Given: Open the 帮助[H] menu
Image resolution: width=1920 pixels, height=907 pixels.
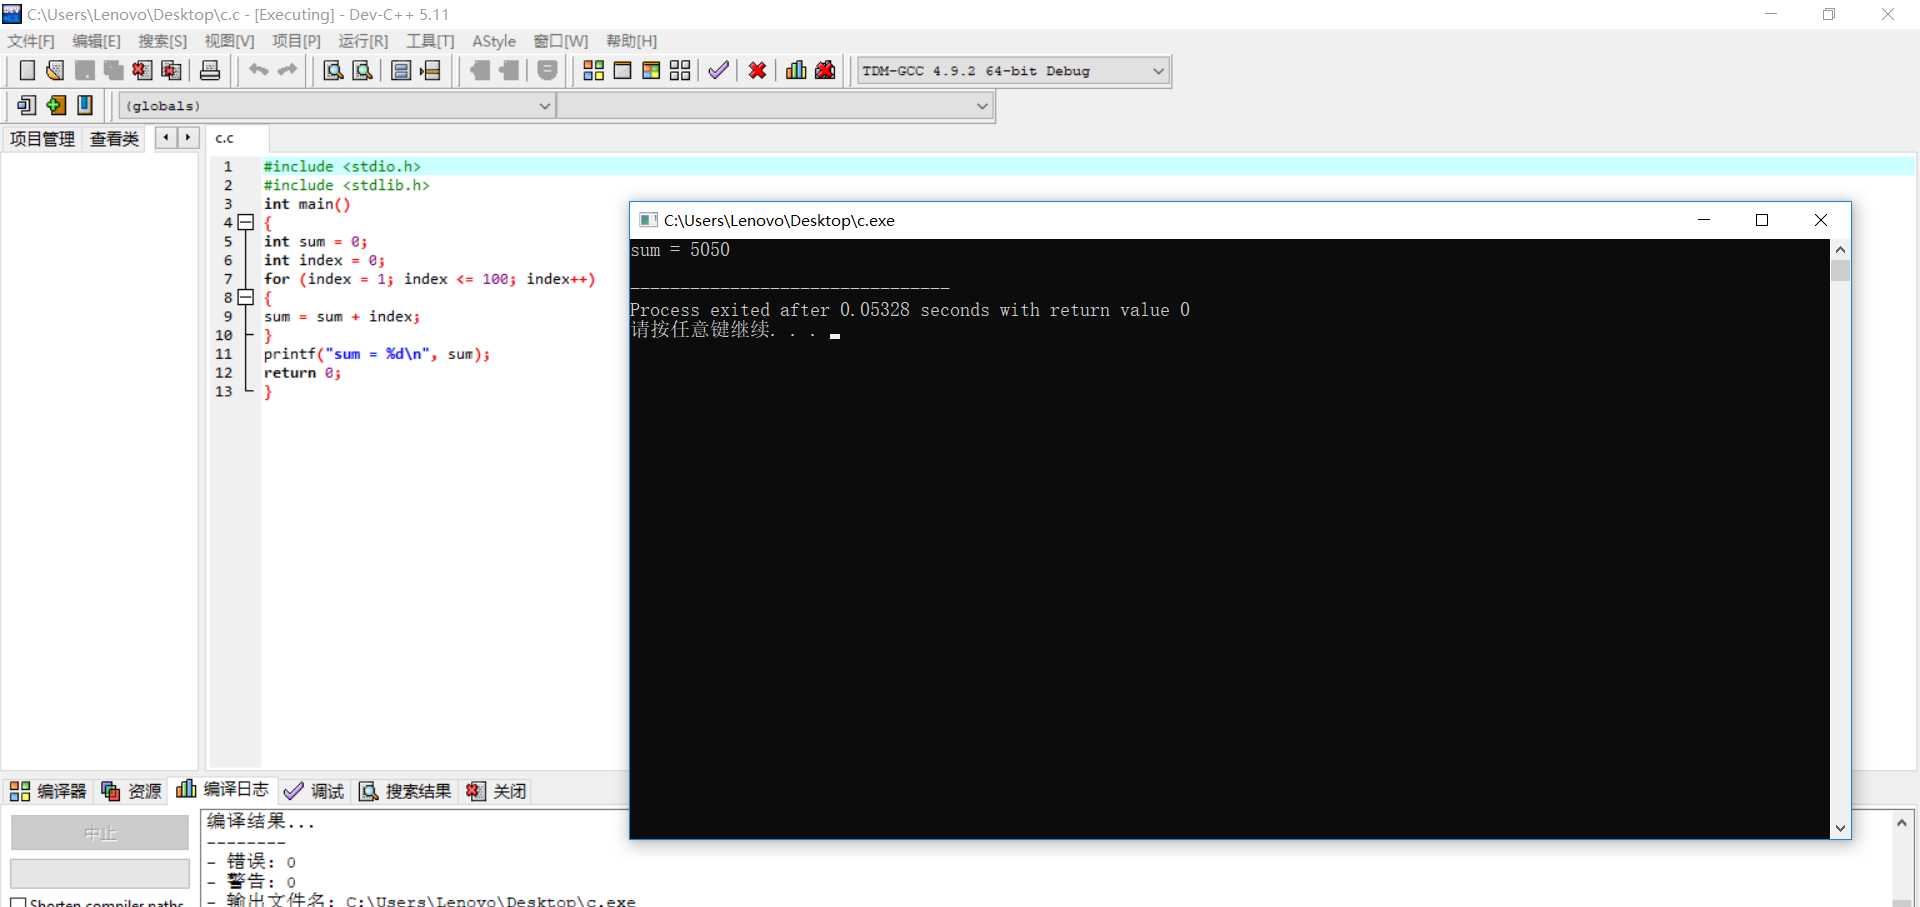Looking at the screenshot, I should coord(631,41).
